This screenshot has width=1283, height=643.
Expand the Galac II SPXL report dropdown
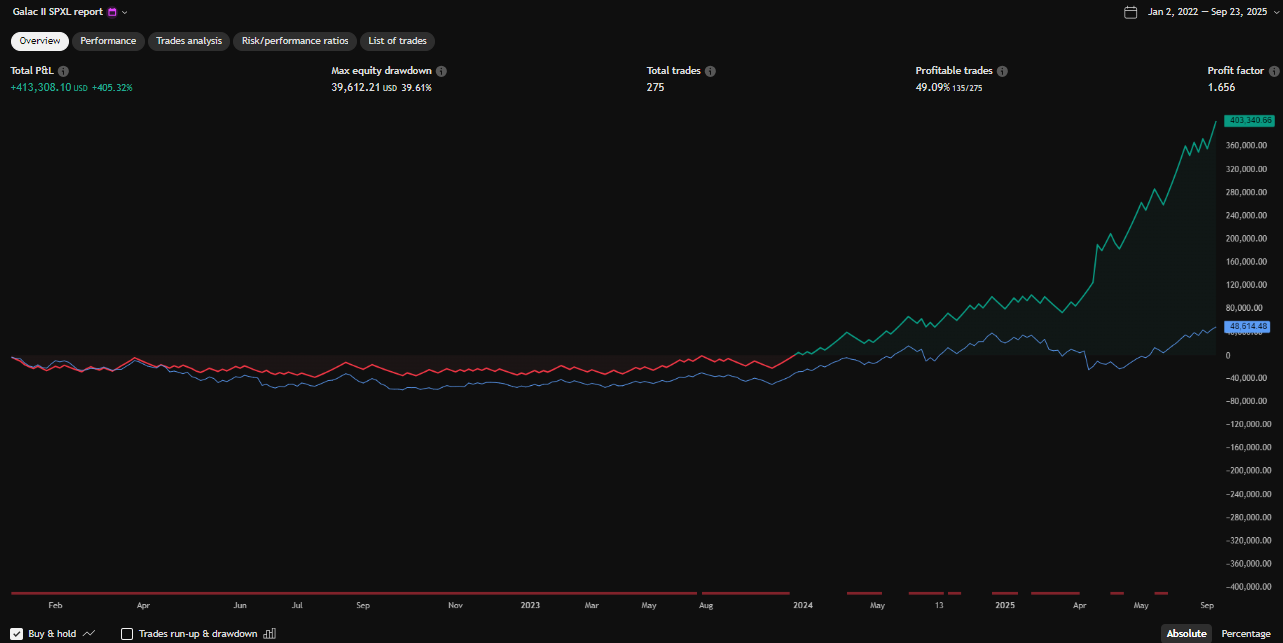coord(125,12)
